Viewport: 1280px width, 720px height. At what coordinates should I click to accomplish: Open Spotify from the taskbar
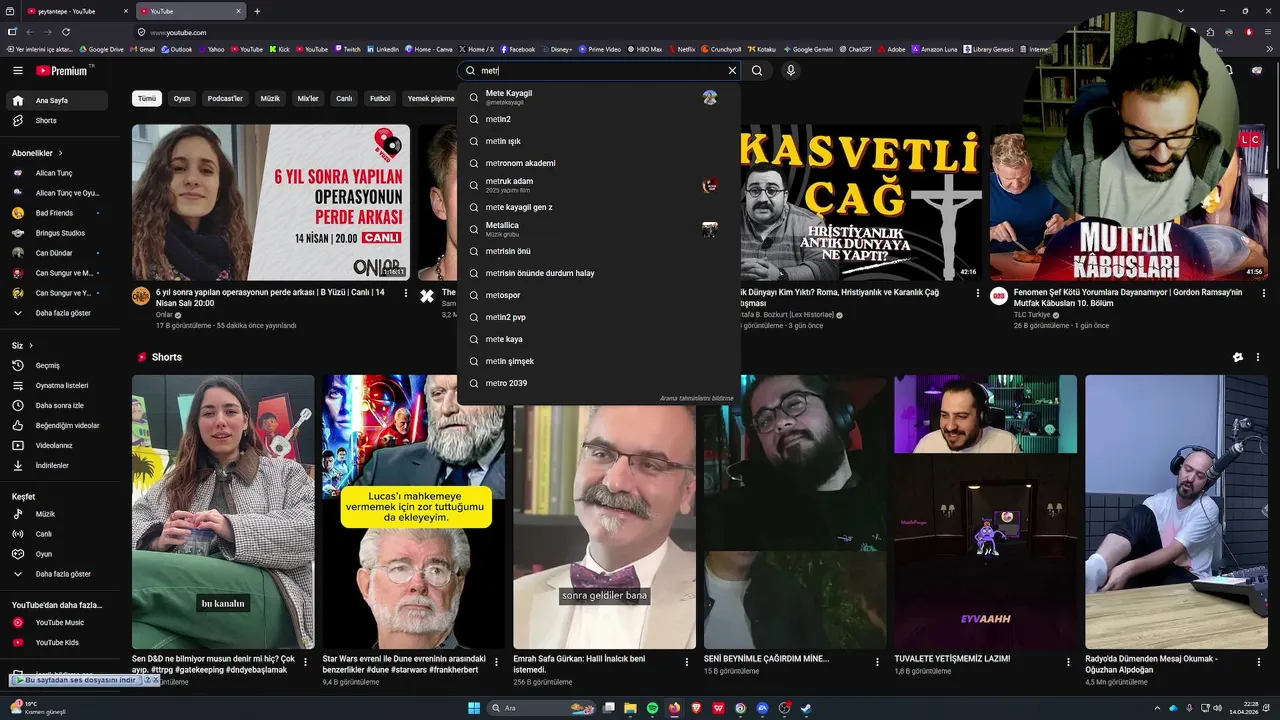point(652,708)
